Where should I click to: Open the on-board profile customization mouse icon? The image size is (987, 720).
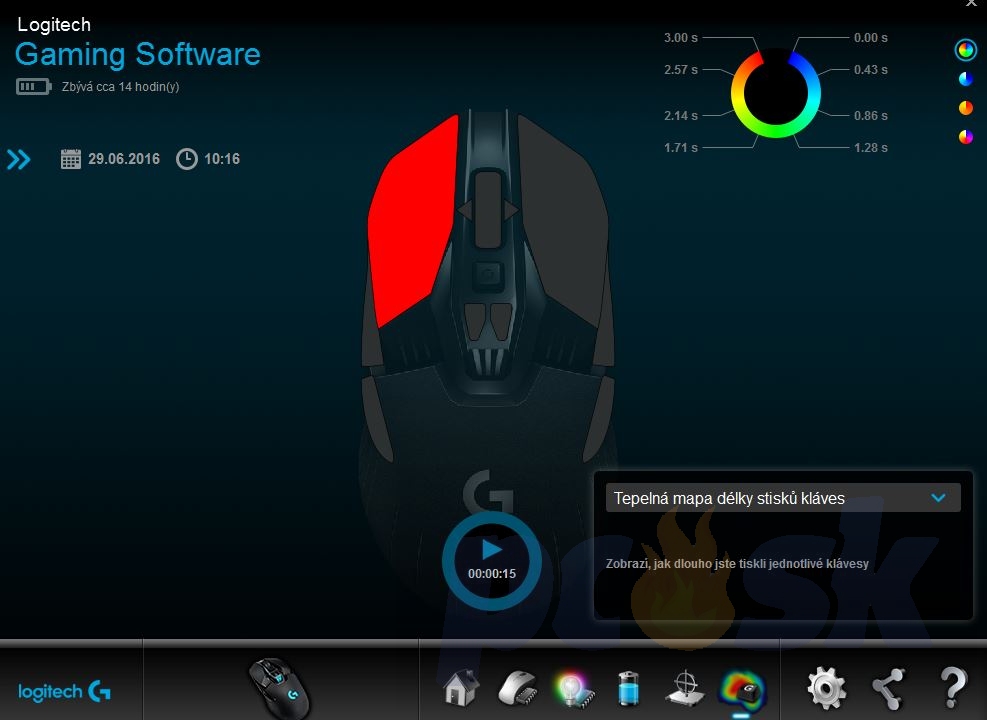(517, 687)
